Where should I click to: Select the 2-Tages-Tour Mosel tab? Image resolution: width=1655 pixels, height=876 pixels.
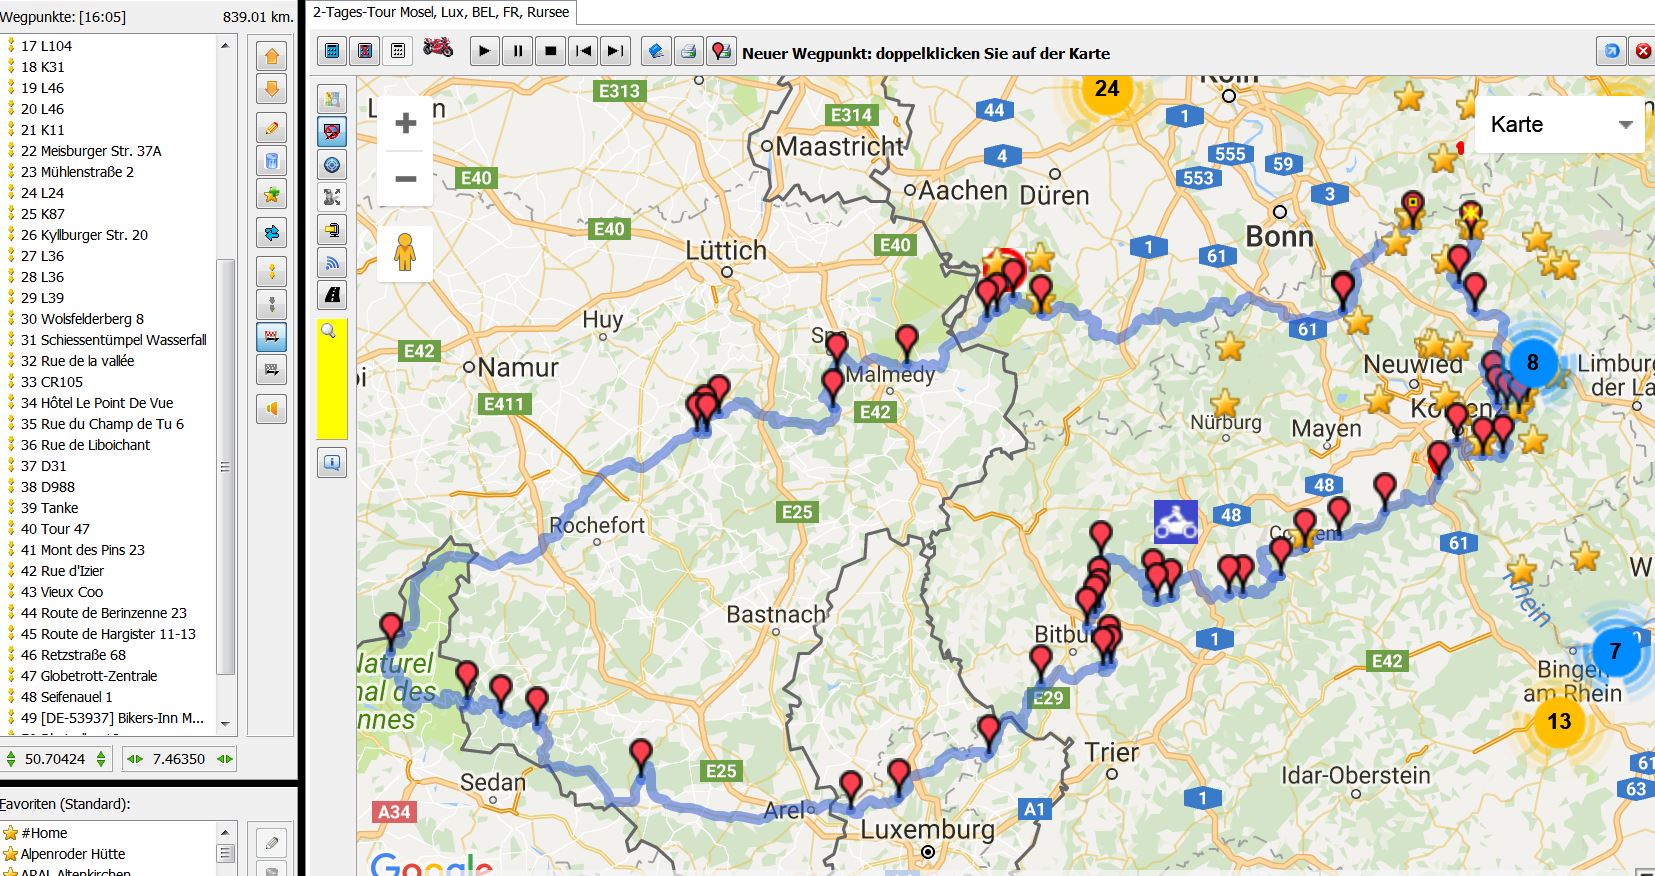441,13
